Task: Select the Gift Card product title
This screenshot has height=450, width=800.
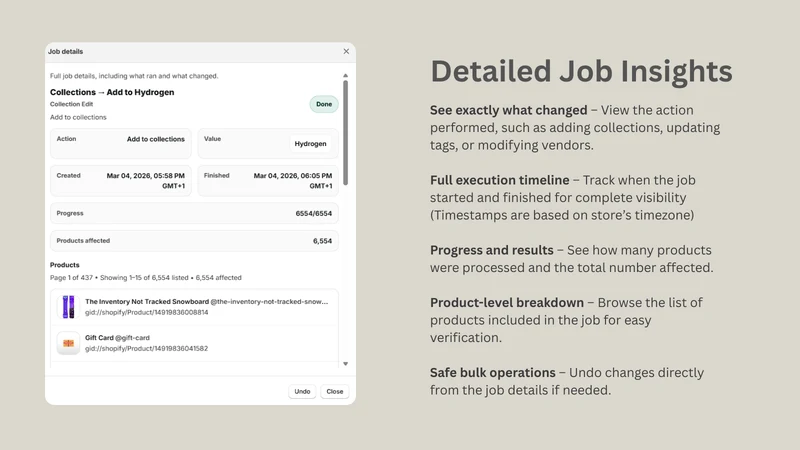Action: pos(99,338)
